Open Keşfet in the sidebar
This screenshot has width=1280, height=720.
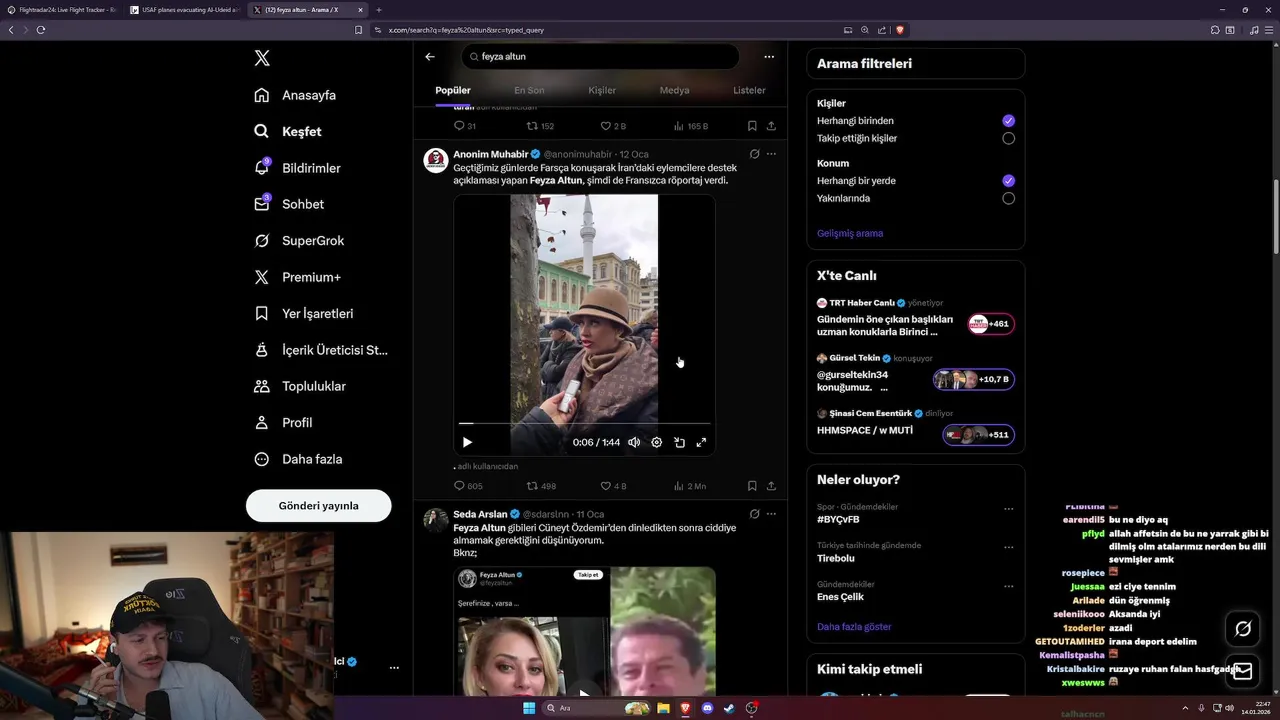tap(288, 131)
